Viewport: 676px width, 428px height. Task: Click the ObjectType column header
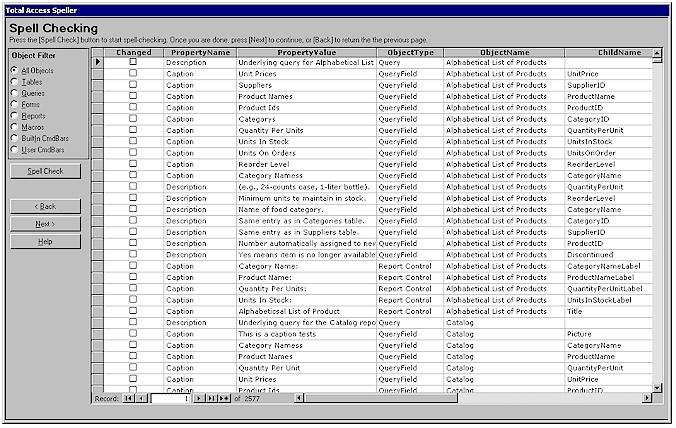click(x=410, y=51)
